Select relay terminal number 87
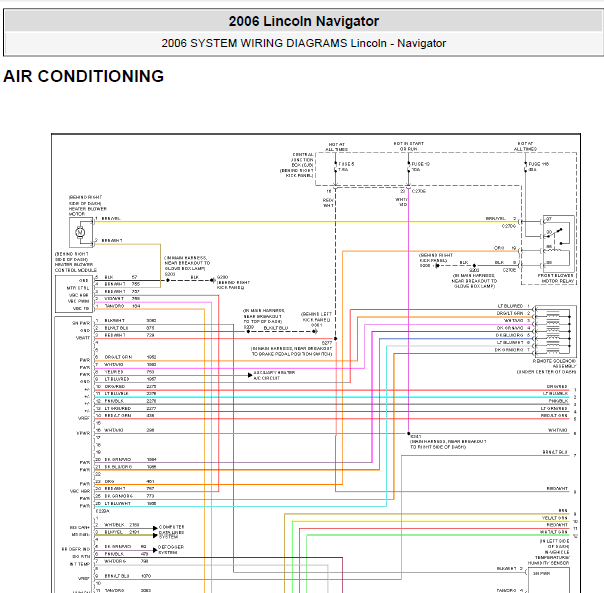This screenshot has height=593, width=604. pyautogui.click(x=549, y=219)
